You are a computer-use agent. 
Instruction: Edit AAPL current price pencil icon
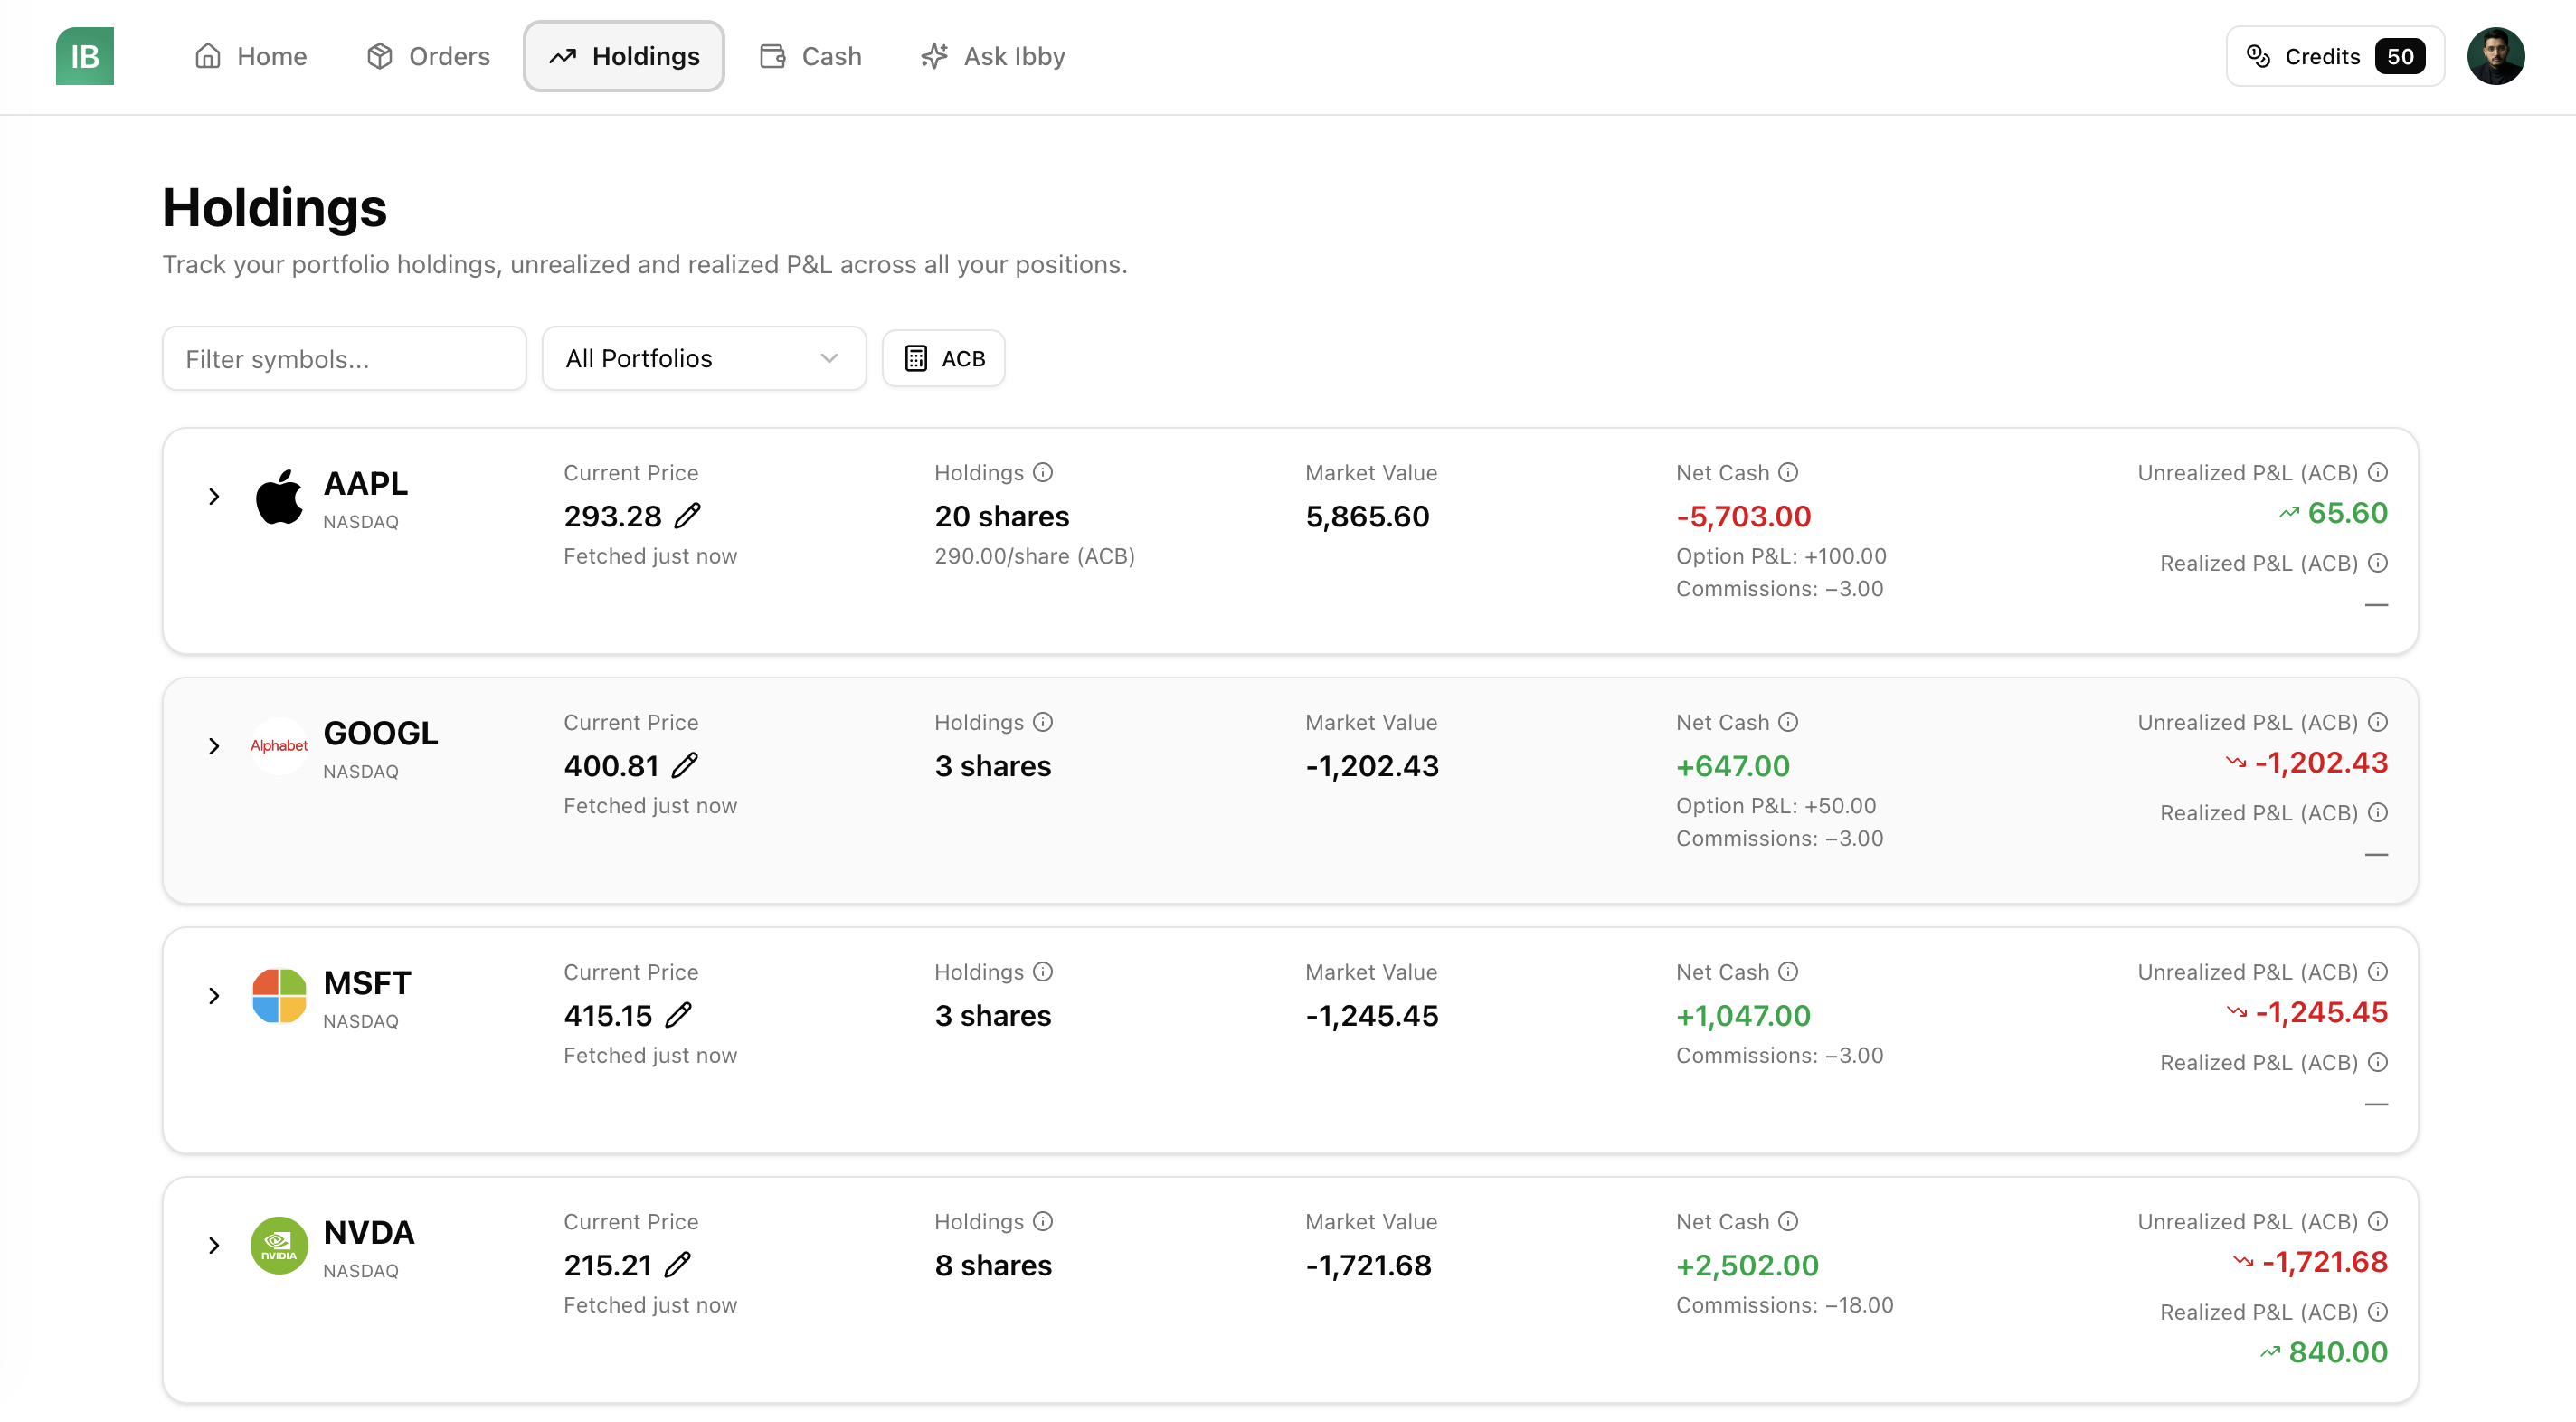[x=687, y=516]
